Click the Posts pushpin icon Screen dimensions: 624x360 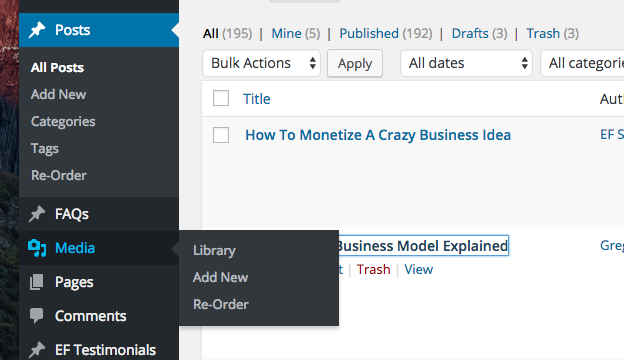(37, 30)
